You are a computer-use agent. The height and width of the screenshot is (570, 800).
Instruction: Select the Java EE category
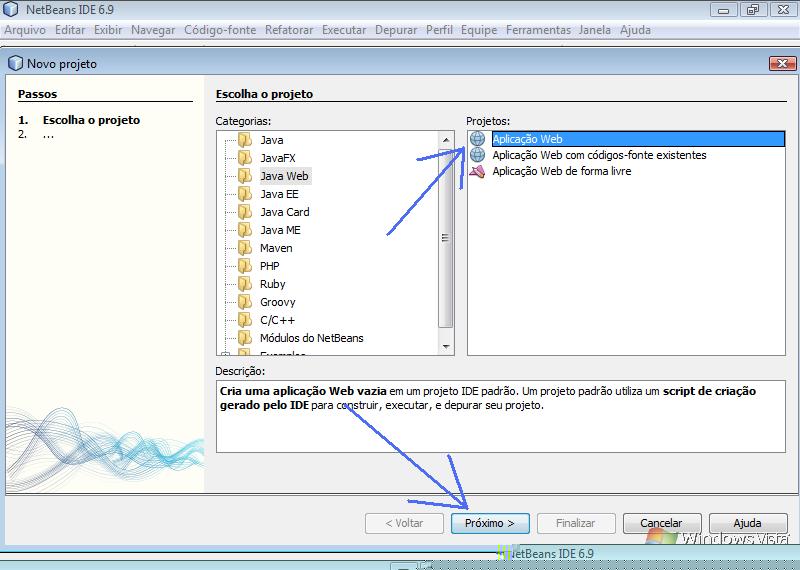click(279, 194)
